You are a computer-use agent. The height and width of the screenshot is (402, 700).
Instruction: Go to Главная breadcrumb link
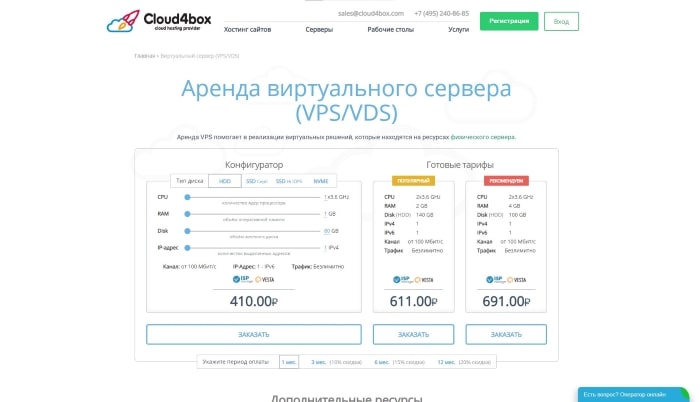[145, 56]
